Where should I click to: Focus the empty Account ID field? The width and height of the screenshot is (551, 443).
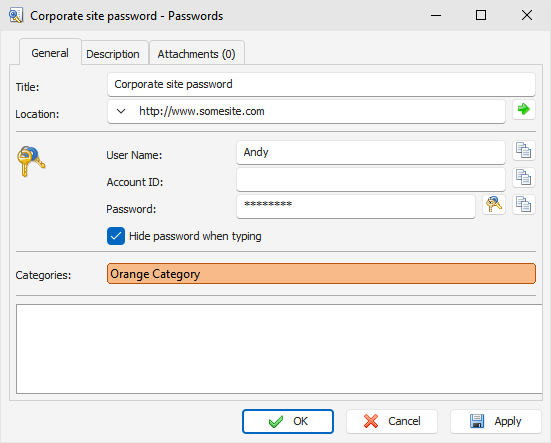(x=371, y=180)
